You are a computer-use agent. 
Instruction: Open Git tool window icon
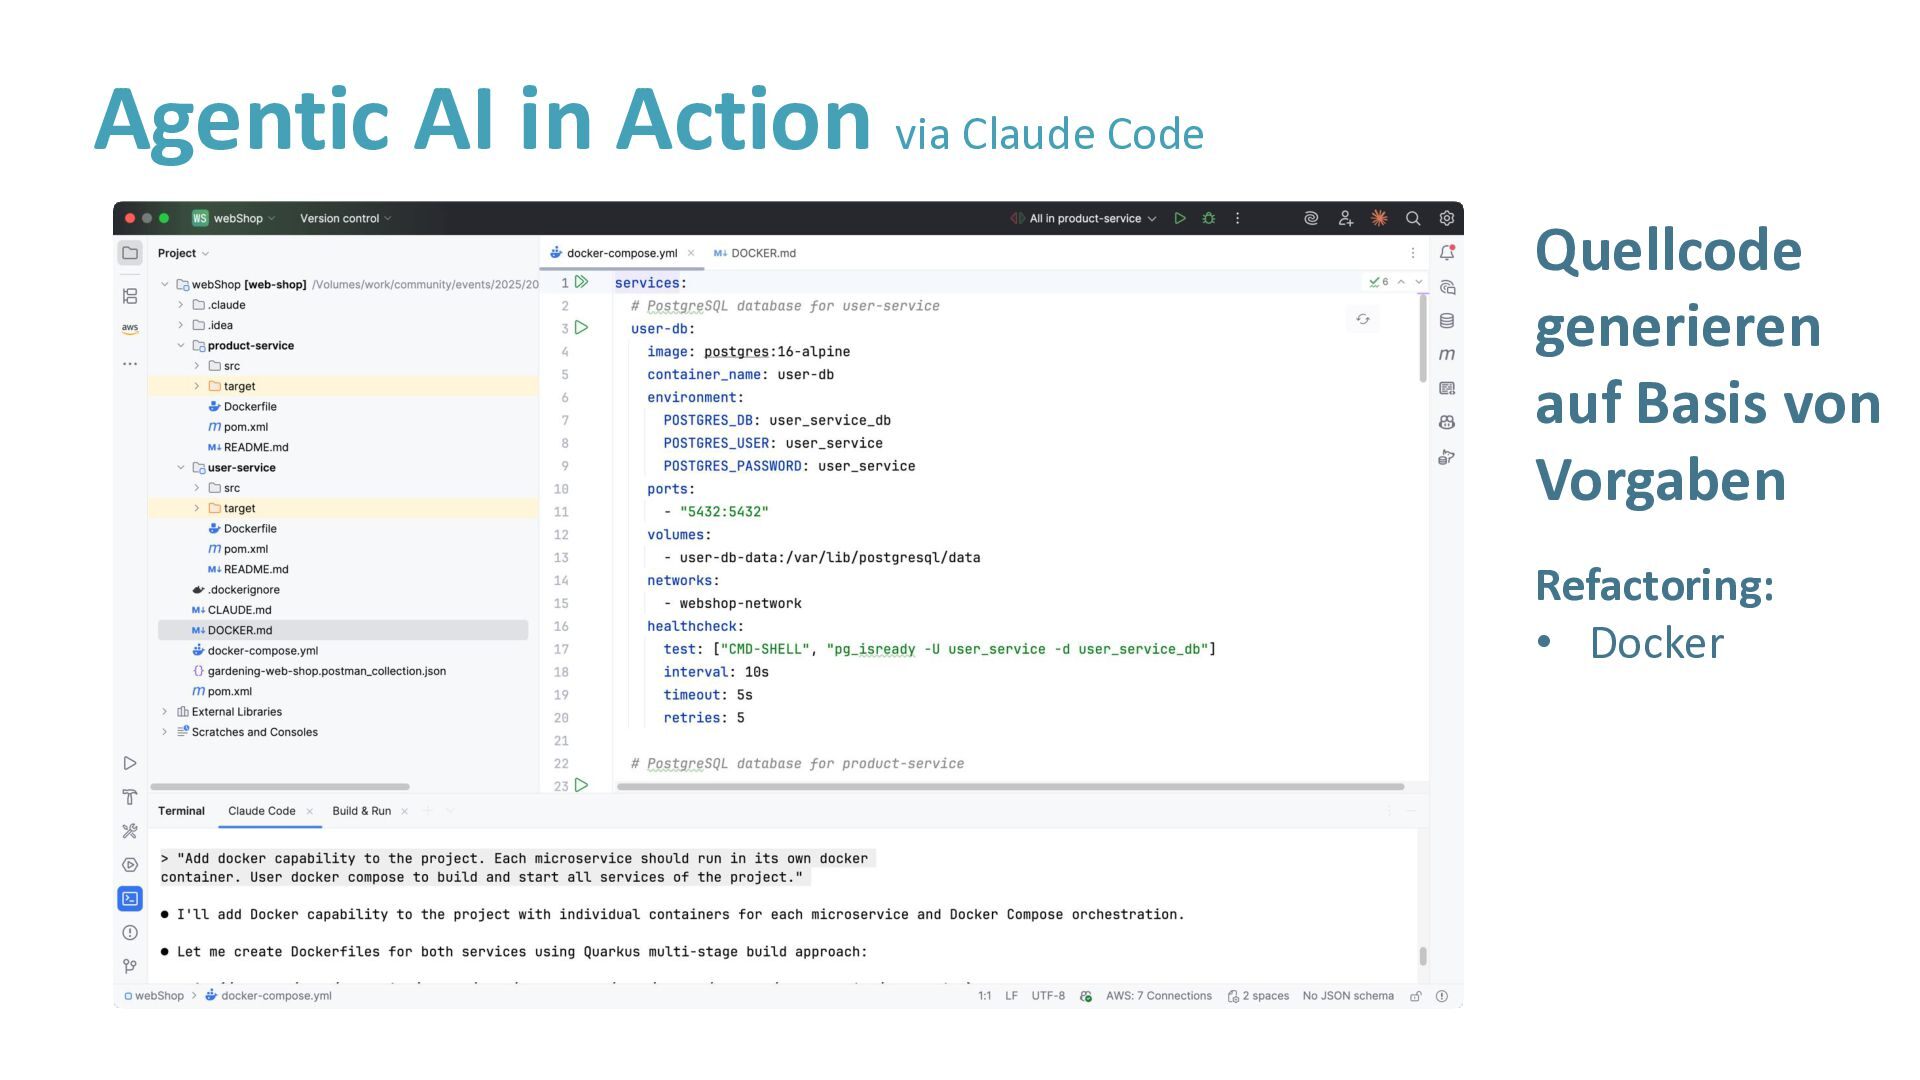tap(130, 966)
